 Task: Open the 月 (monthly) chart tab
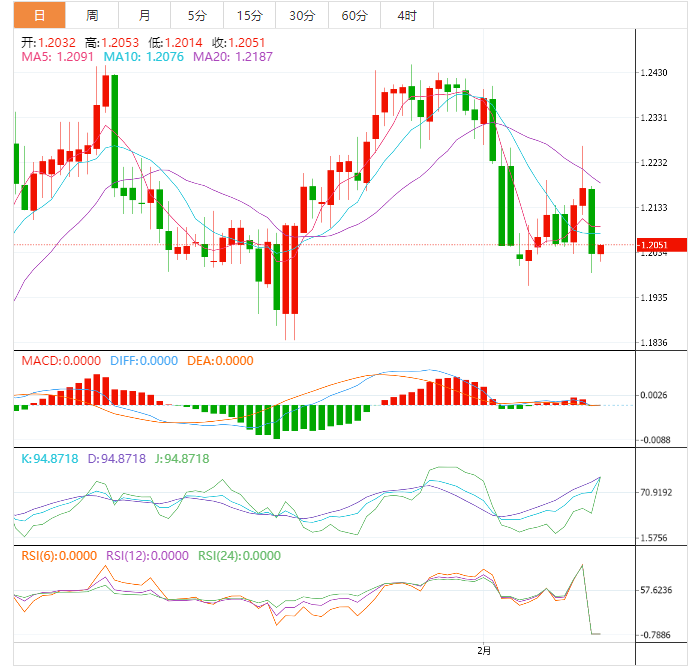[x=145, y=15]
